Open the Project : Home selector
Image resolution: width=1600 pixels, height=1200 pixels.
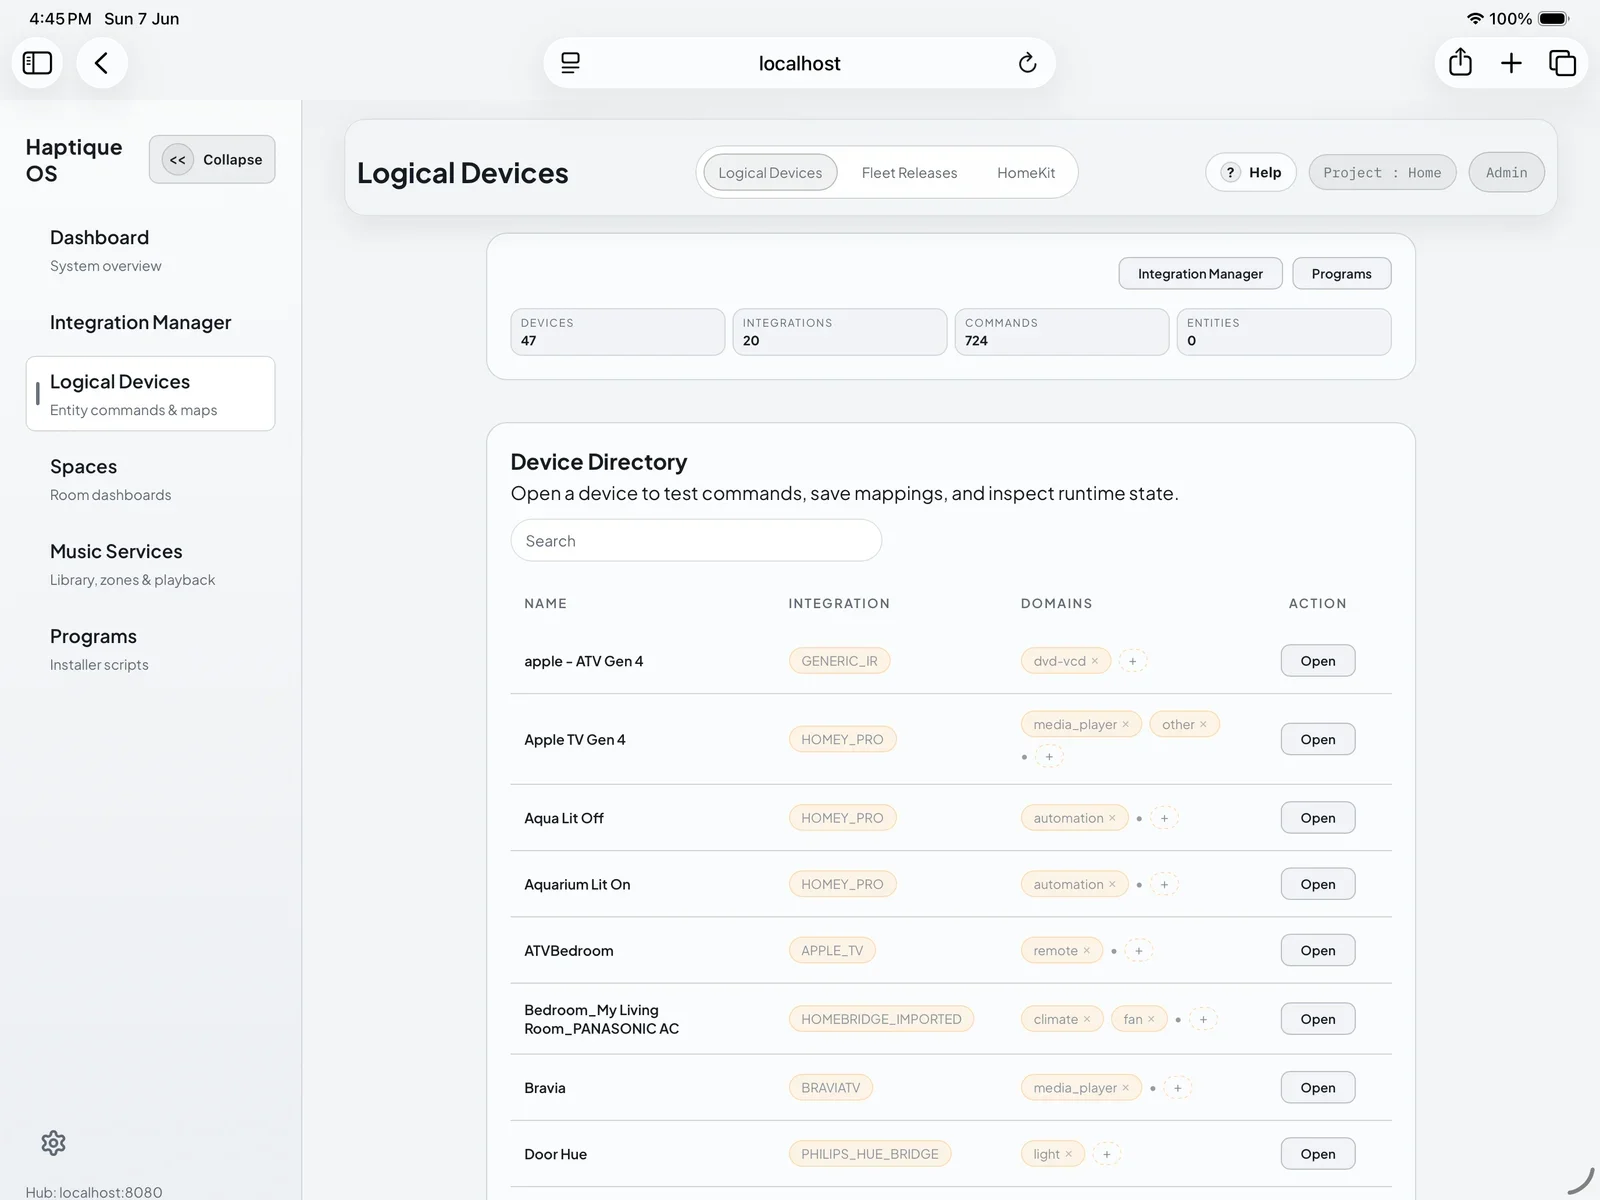1382,172
